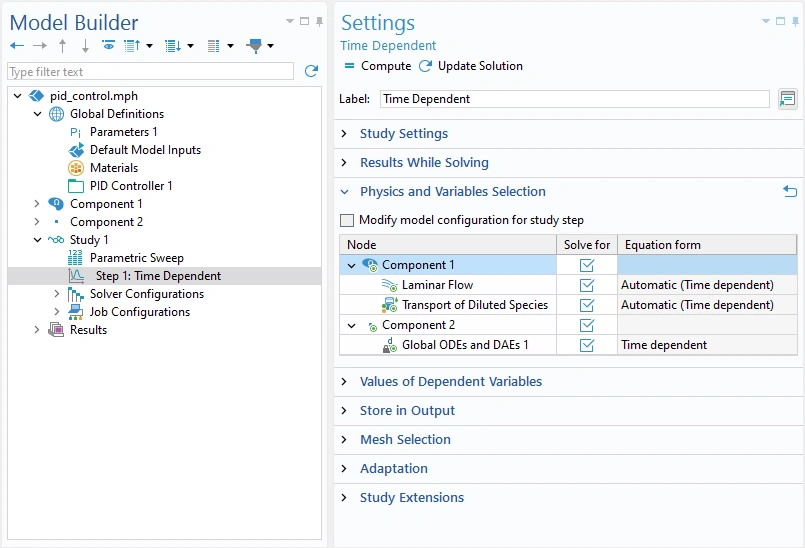805x548 pixels.
Task: Toggle Solve for Global ODEs and DAEs 1
Action: [587, 345]
